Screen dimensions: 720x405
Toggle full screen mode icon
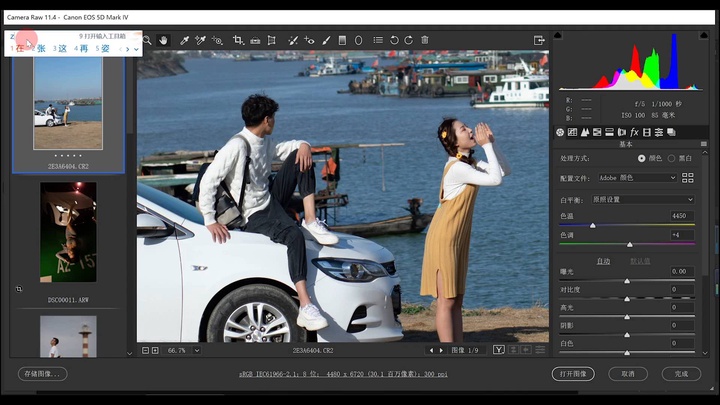click(x=539, y=40)
